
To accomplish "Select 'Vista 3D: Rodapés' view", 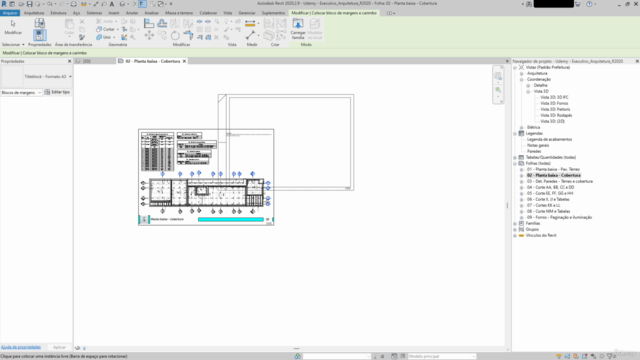I will coord(556,116).
